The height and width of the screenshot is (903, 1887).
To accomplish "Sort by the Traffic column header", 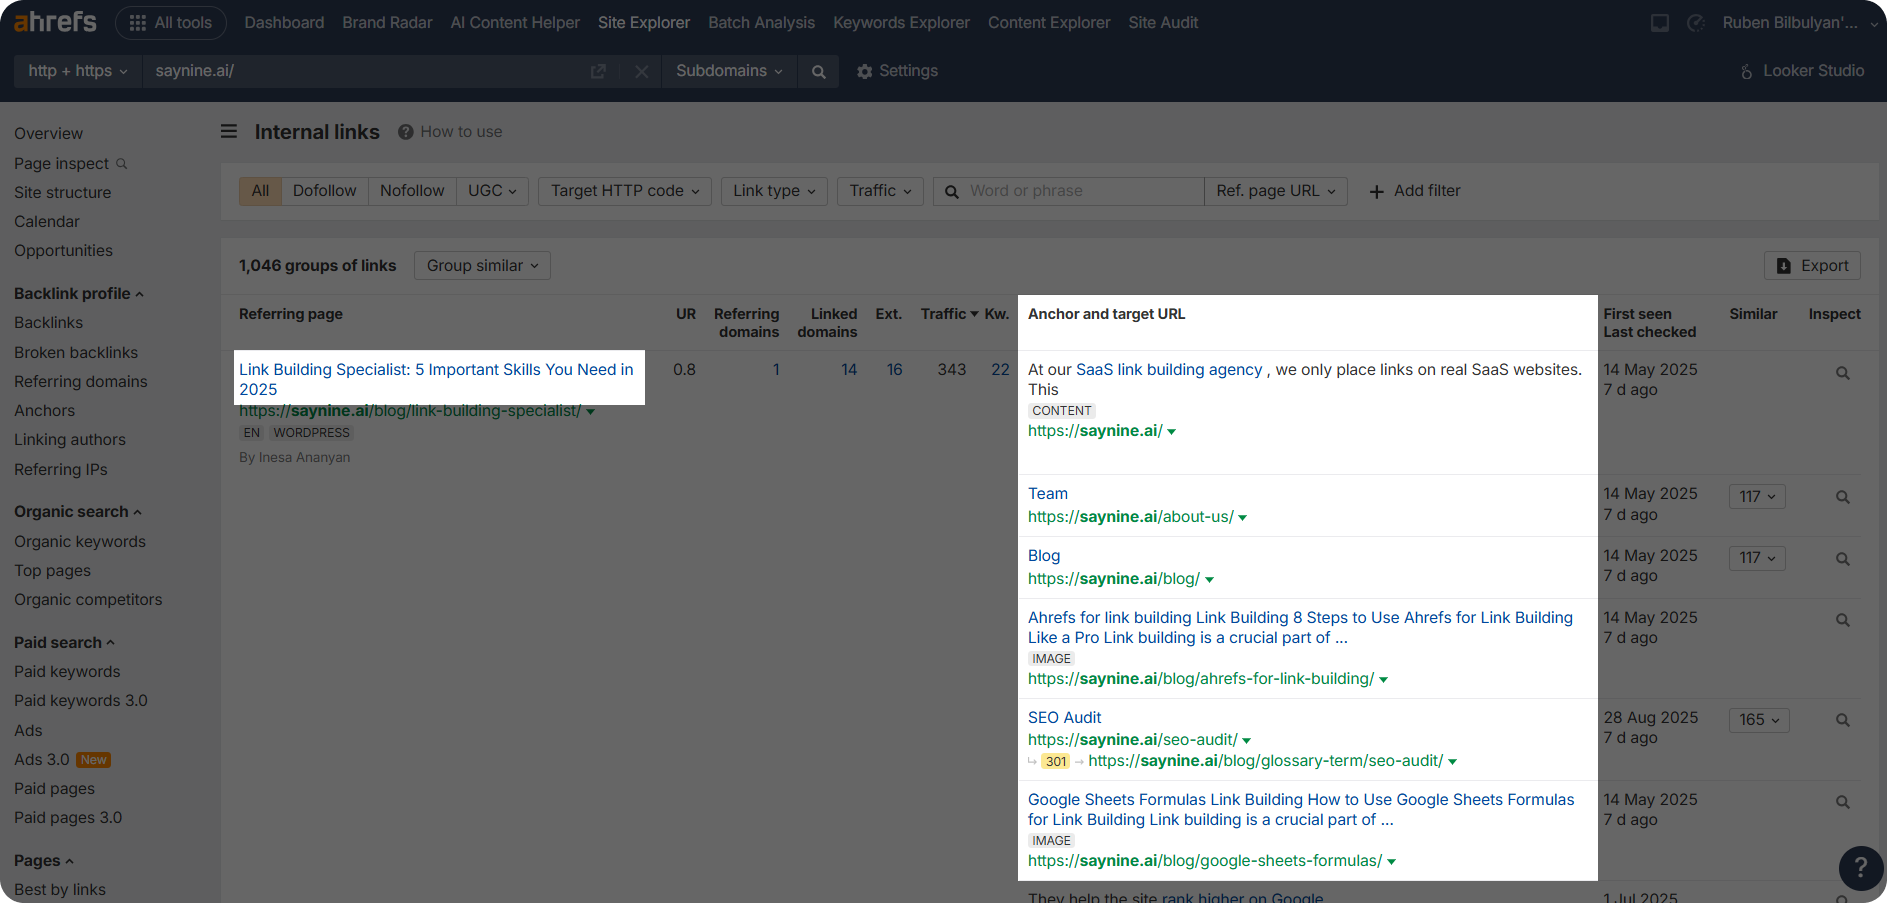I will pos(950,314).
